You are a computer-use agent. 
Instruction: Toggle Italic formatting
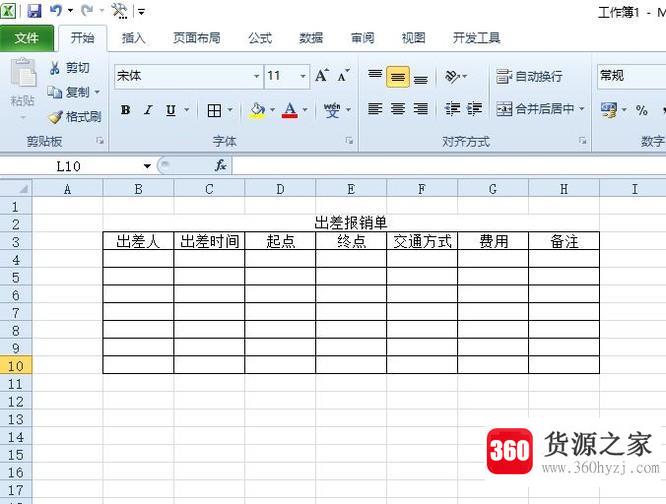148,110
